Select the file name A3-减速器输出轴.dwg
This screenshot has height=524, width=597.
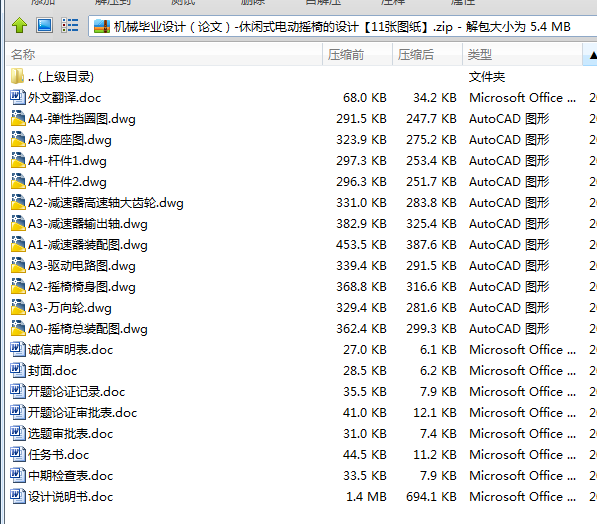[x=88, y=224]
